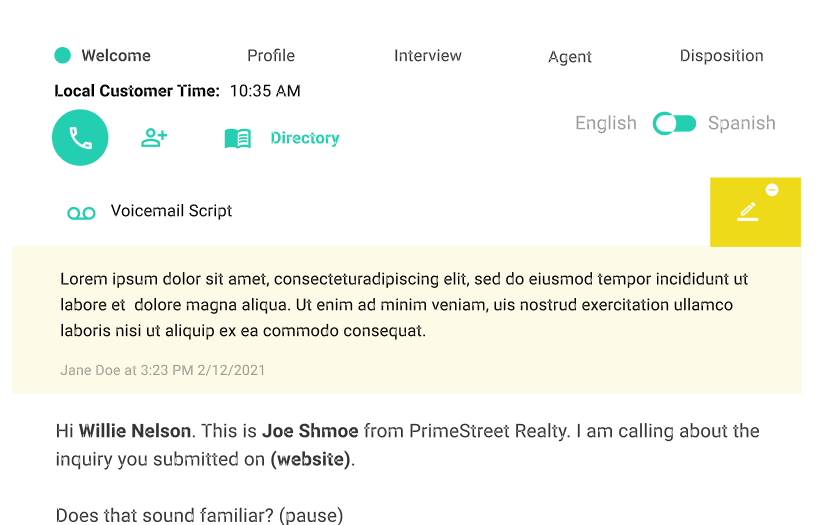The width and height of the screenshot is (840, 525).
Task: Switch to the Welcome tab
Action: [x=116, y=56]
